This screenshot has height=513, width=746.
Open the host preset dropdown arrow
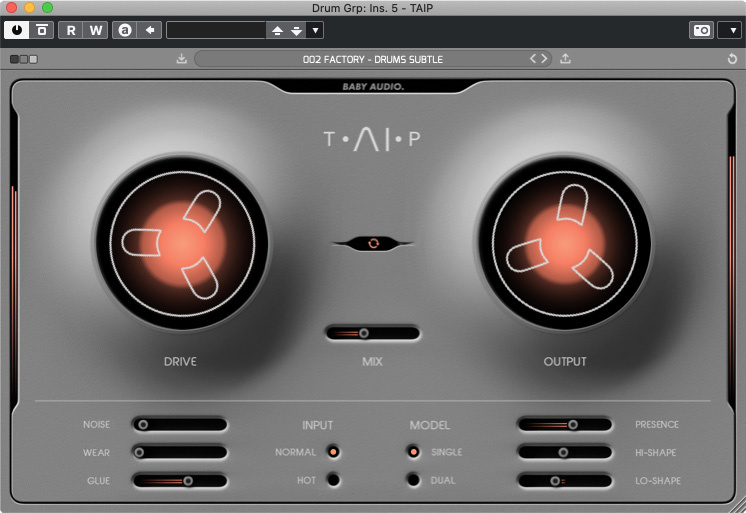(x=315, y=30)
